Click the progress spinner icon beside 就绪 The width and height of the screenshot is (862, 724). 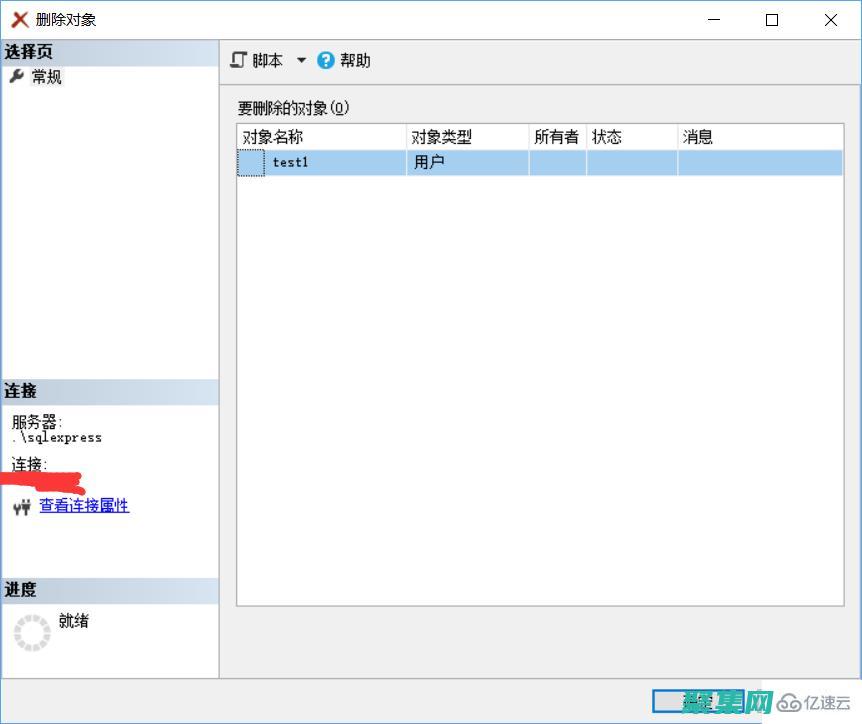pyautogui.click(x=32, y=633)
